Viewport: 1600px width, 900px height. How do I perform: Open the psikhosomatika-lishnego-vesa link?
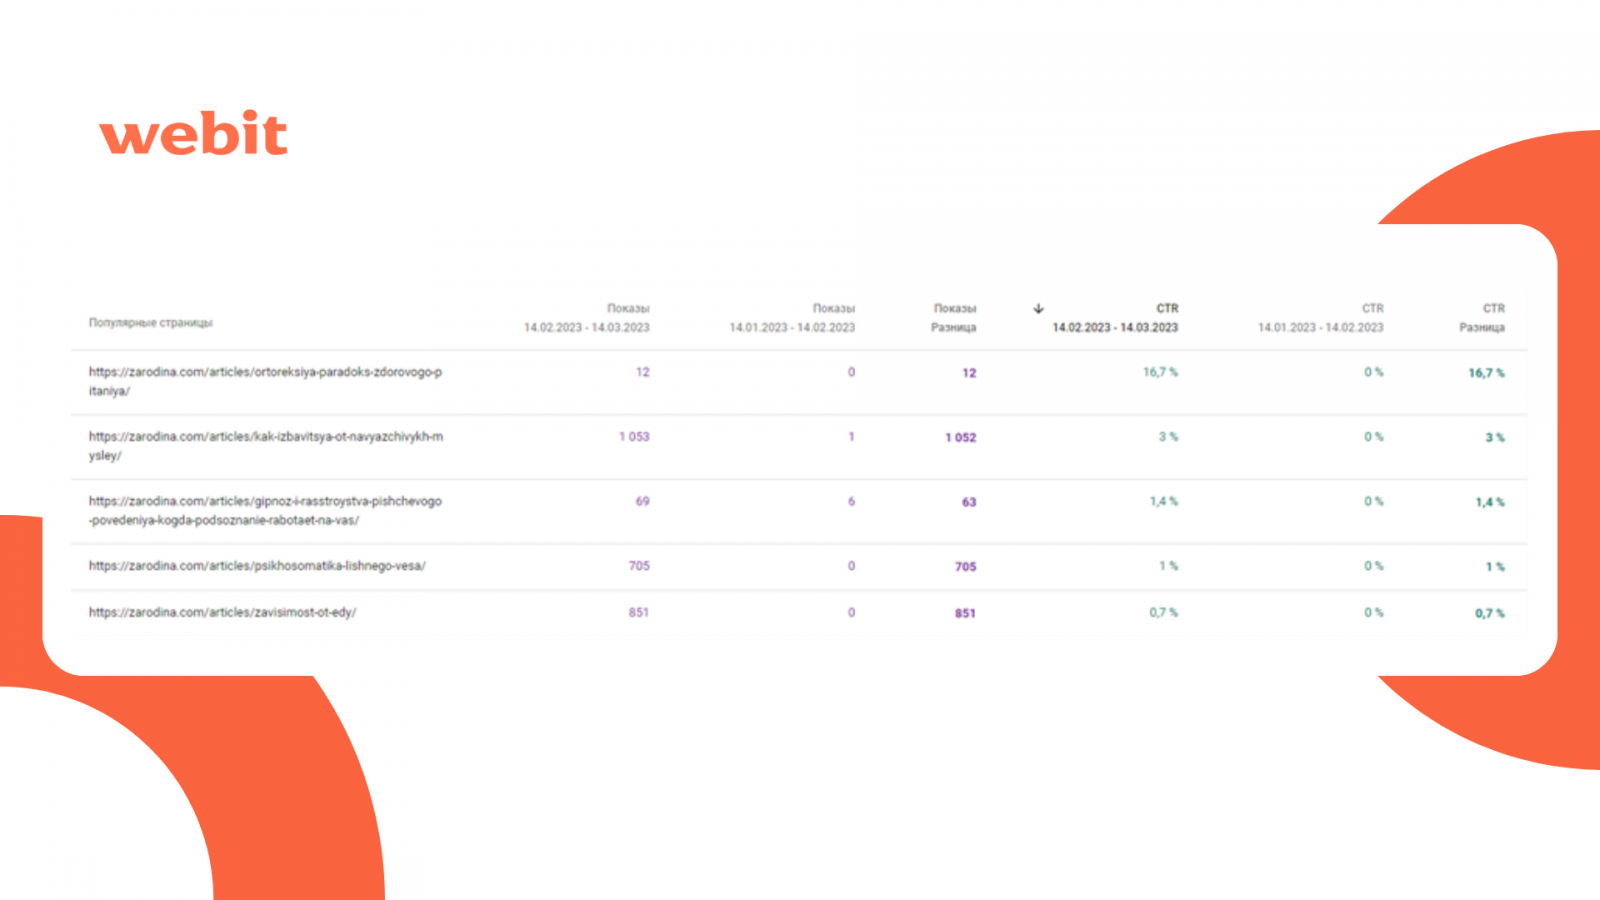tap(257, 566)
